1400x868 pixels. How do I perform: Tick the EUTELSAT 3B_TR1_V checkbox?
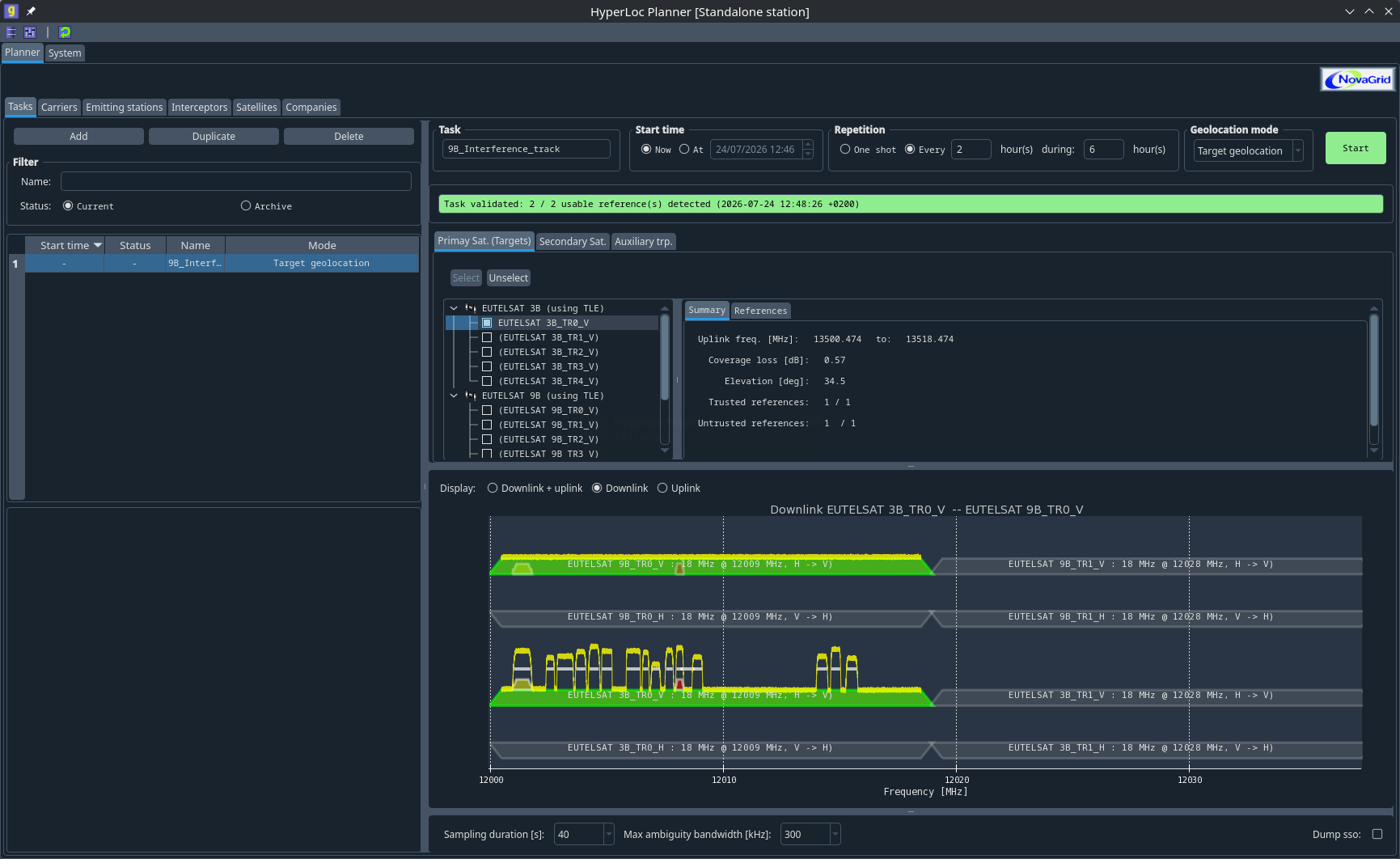point(487,338)
